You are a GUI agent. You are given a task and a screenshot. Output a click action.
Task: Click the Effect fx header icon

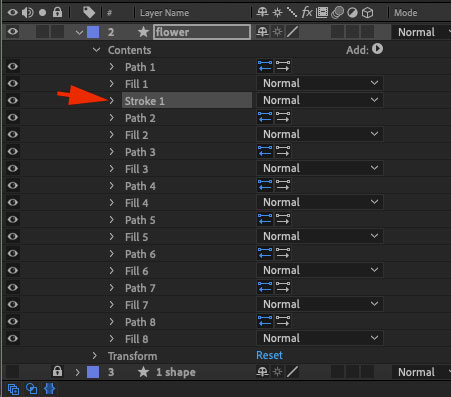tap(307, 13)
